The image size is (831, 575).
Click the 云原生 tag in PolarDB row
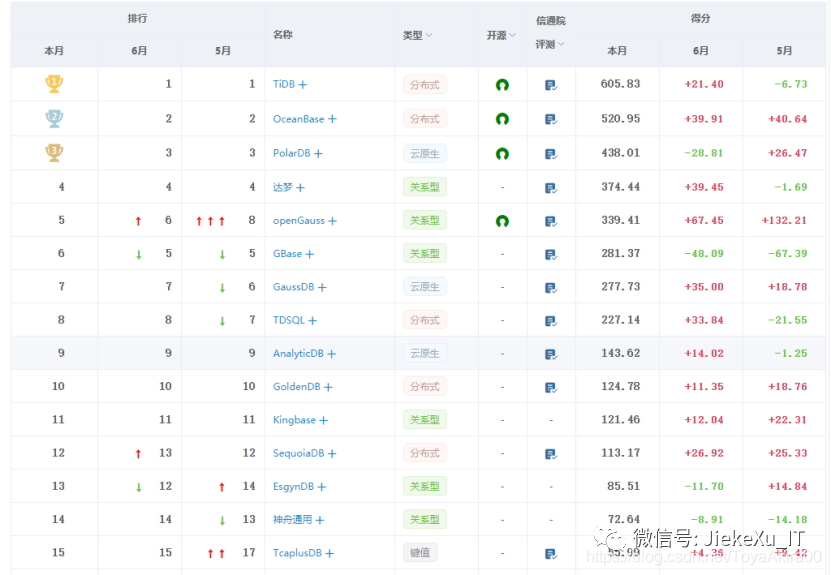425,154
